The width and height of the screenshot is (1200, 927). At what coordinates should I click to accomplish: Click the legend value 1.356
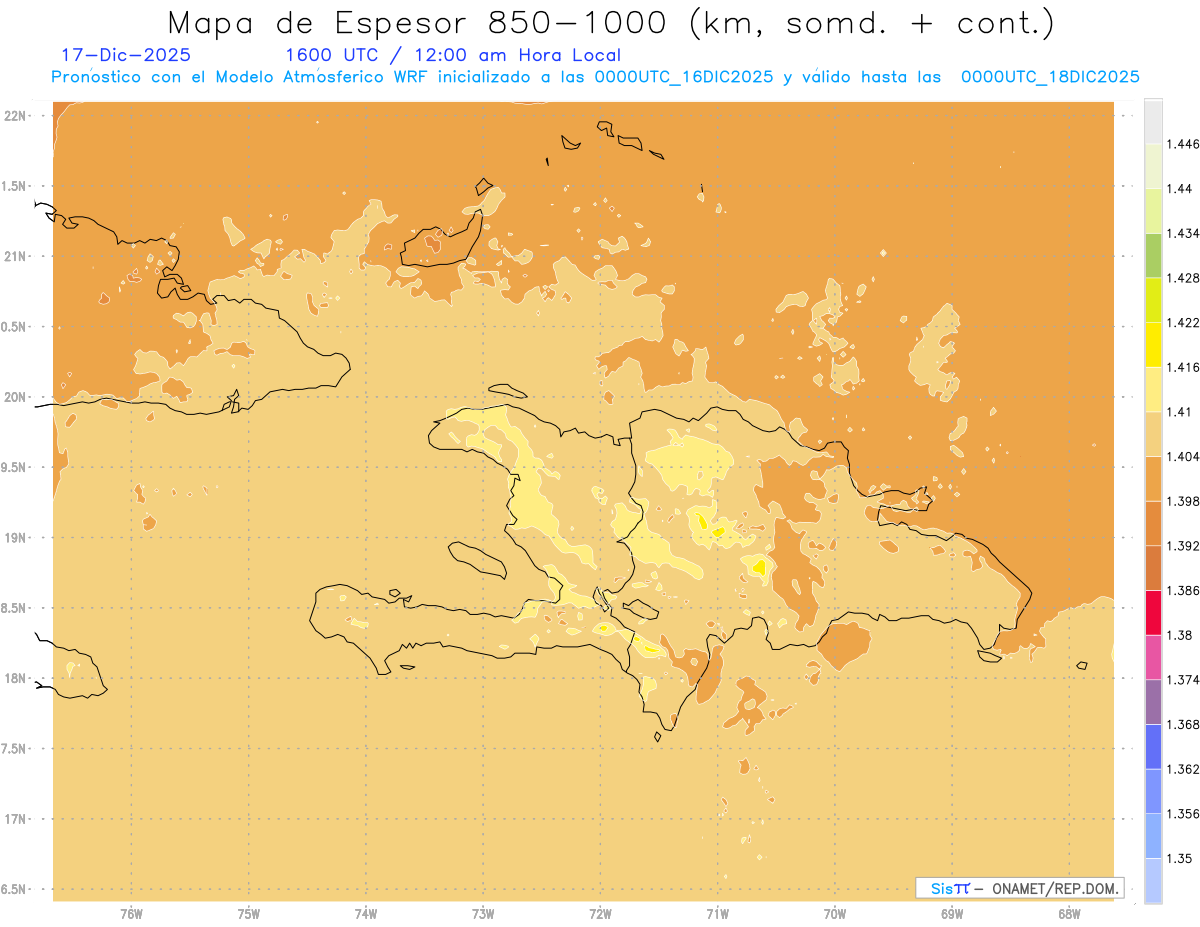(1184, 814)
